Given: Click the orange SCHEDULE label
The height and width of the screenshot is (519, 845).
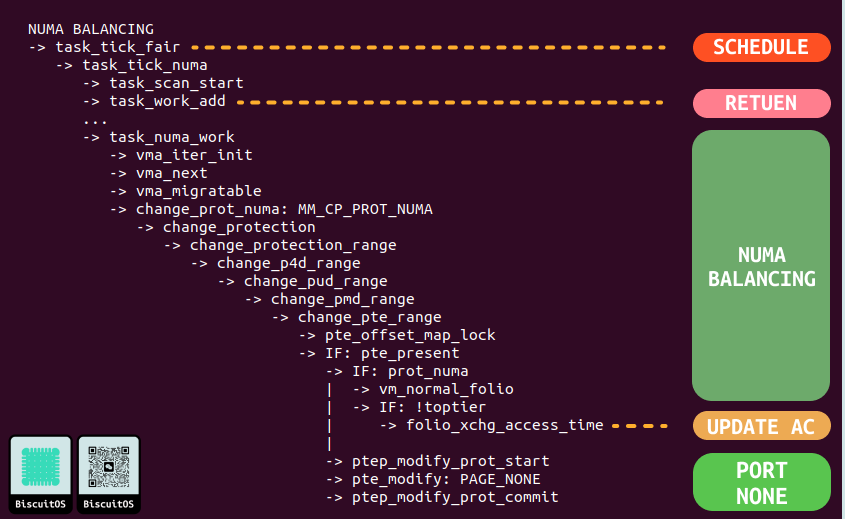Looking at the screenshot, I should pos(761,47).
